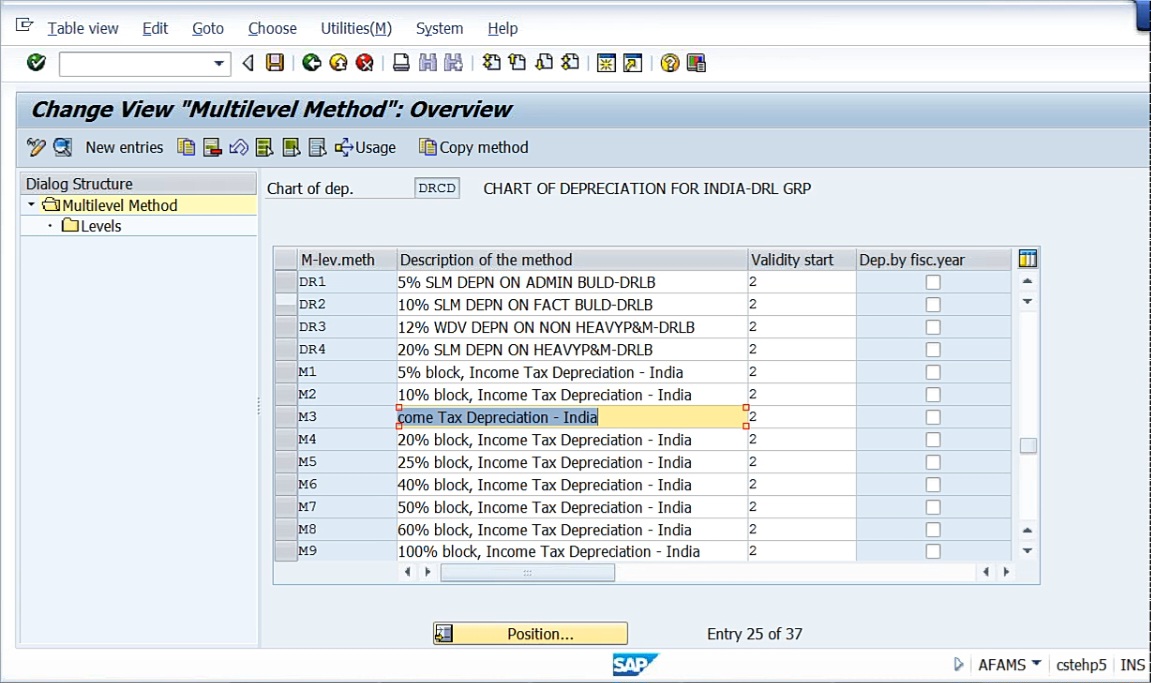Toggle Display/Change pencil-glasses icon
This screenshot has width=1151, height=683.
[x=36, y=148]
